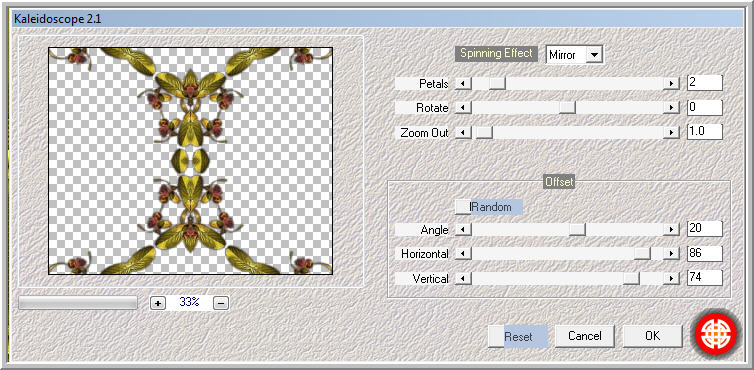Open the Spinning Effect Mirror dropdown

click(x=595, y=55)
